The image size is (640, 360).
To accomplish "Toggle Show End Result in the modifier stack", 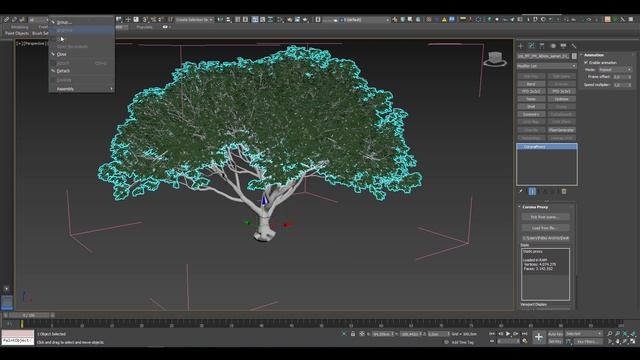I will coord(532,191).
